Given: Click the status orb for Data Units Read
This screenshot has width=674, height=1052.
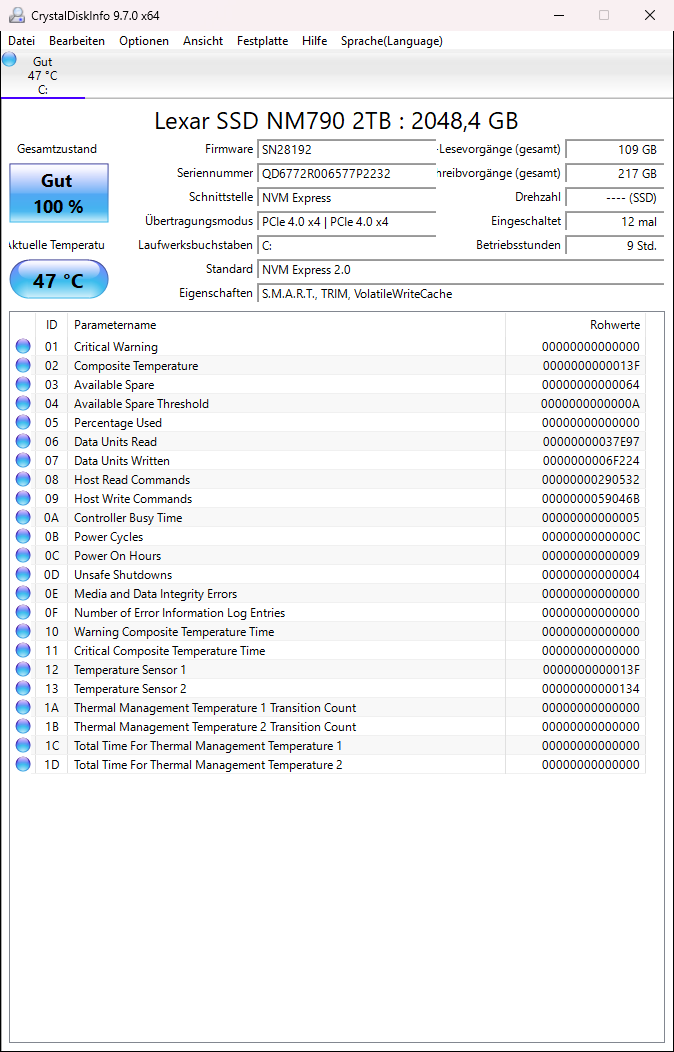Looking at the screenshot, I should [x=23, y=441].
